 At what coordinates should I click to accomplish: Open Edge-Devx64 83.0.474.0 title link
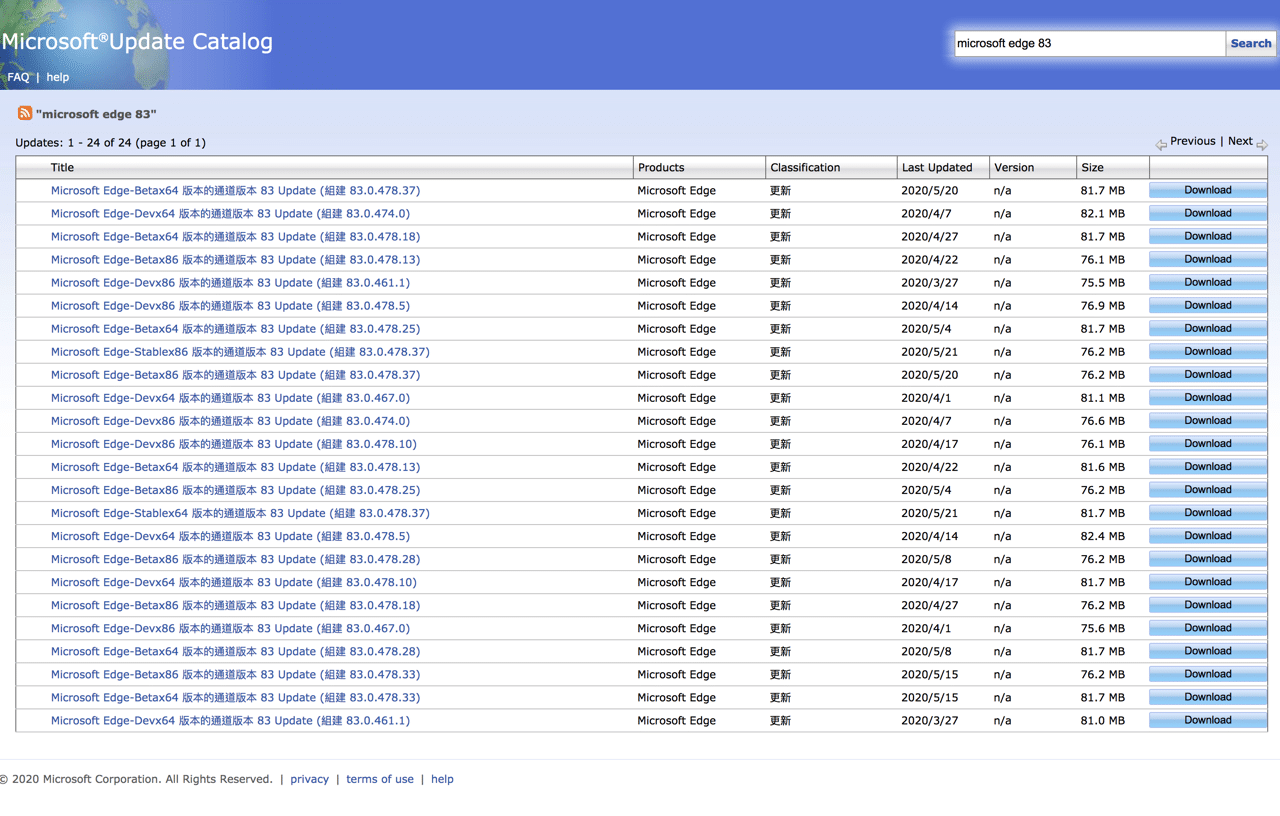coord(230,213)
